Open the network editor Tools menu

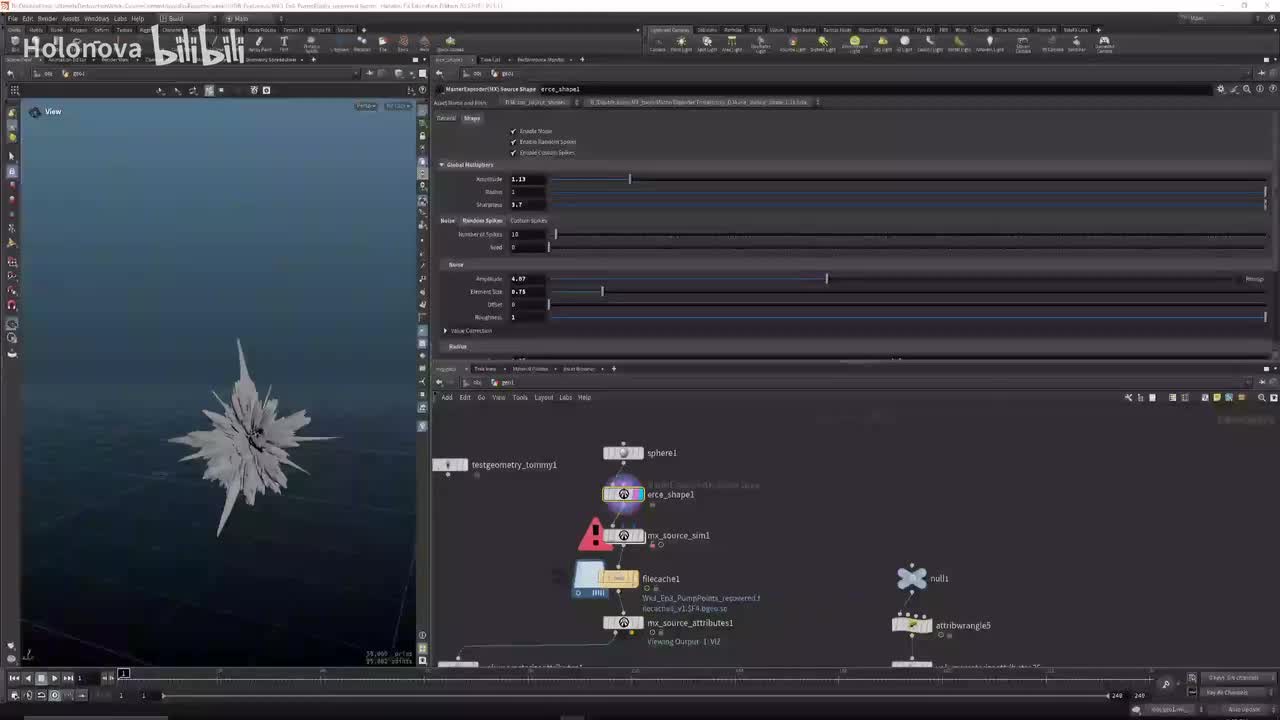pos(520,398)
